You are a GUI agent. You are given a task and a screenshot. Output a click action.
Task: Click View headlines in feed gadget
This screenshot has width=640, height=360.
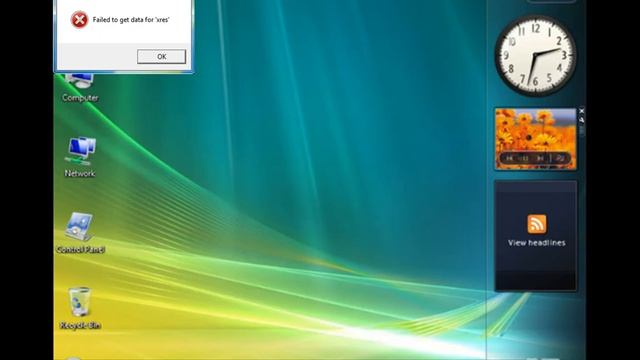pos(536,243)
